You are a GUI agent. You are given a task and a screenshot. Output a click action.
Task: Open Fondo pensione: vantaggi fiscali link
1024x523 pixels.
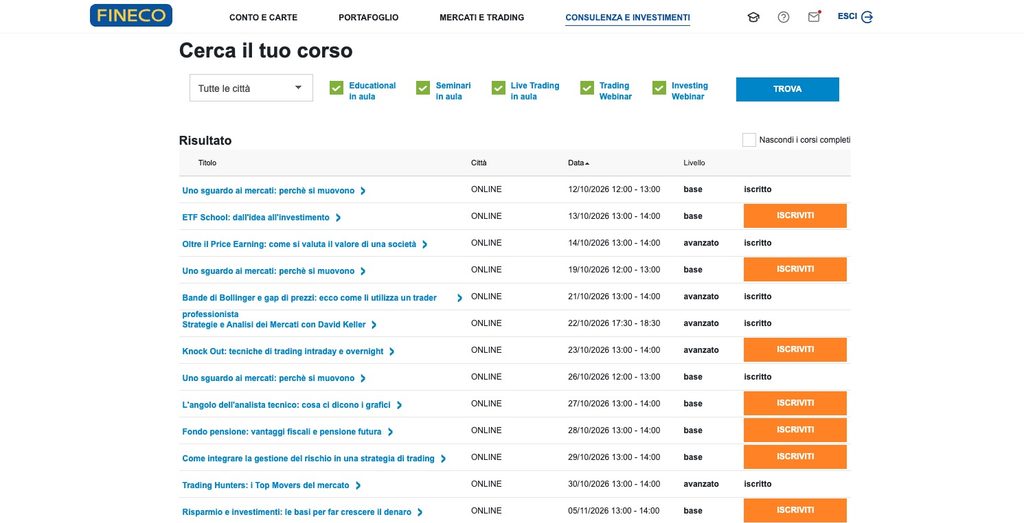(282, 432)
